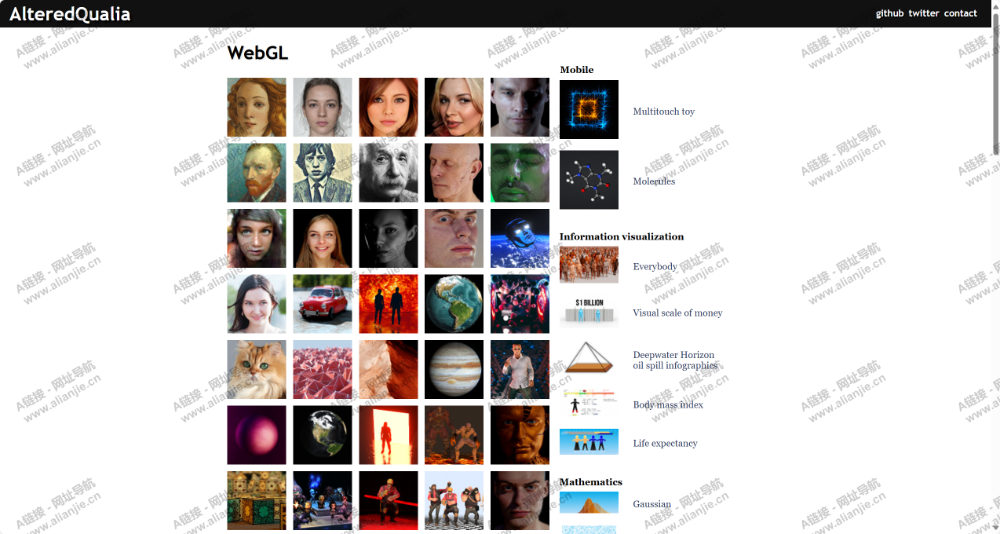Open the Multitouch toy thumbnail icon
This screenshot has width=1000, height=534.
point(589,109)
